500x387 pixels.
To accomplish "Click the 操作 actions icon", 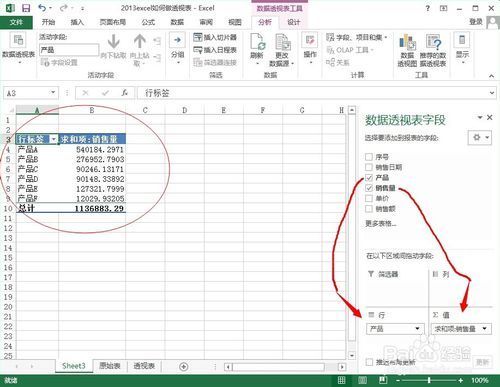I will tap(310, 41).
